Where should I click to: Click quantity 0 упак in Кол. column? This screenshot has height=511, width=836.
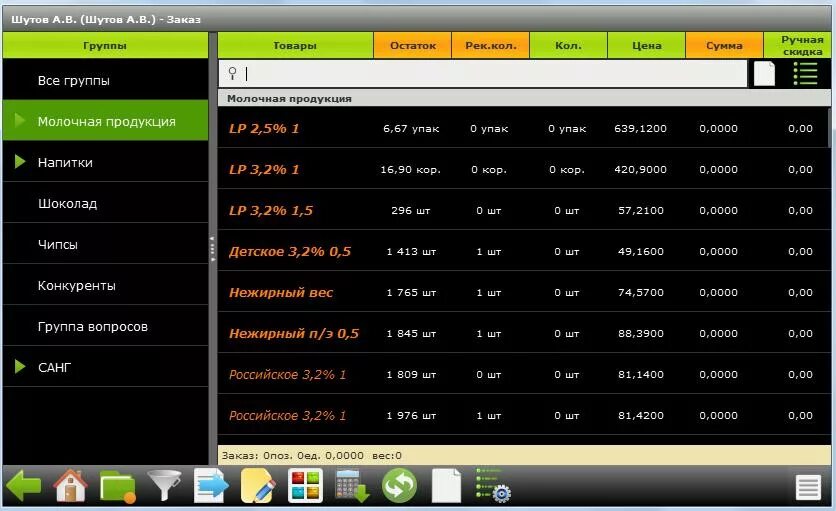click(x=567, y=129)
